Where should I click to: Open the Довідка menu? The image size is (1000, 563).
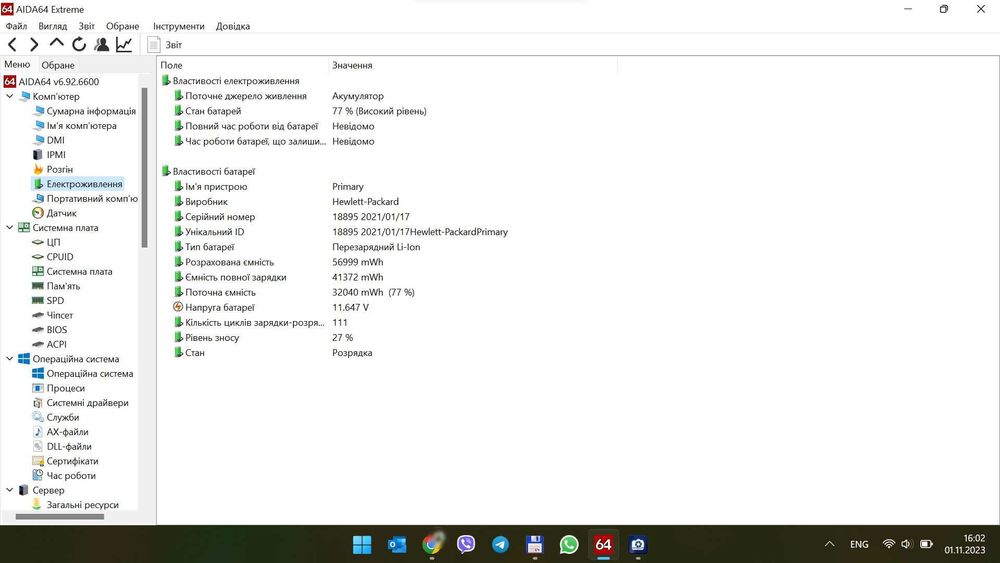pos(233,26)
